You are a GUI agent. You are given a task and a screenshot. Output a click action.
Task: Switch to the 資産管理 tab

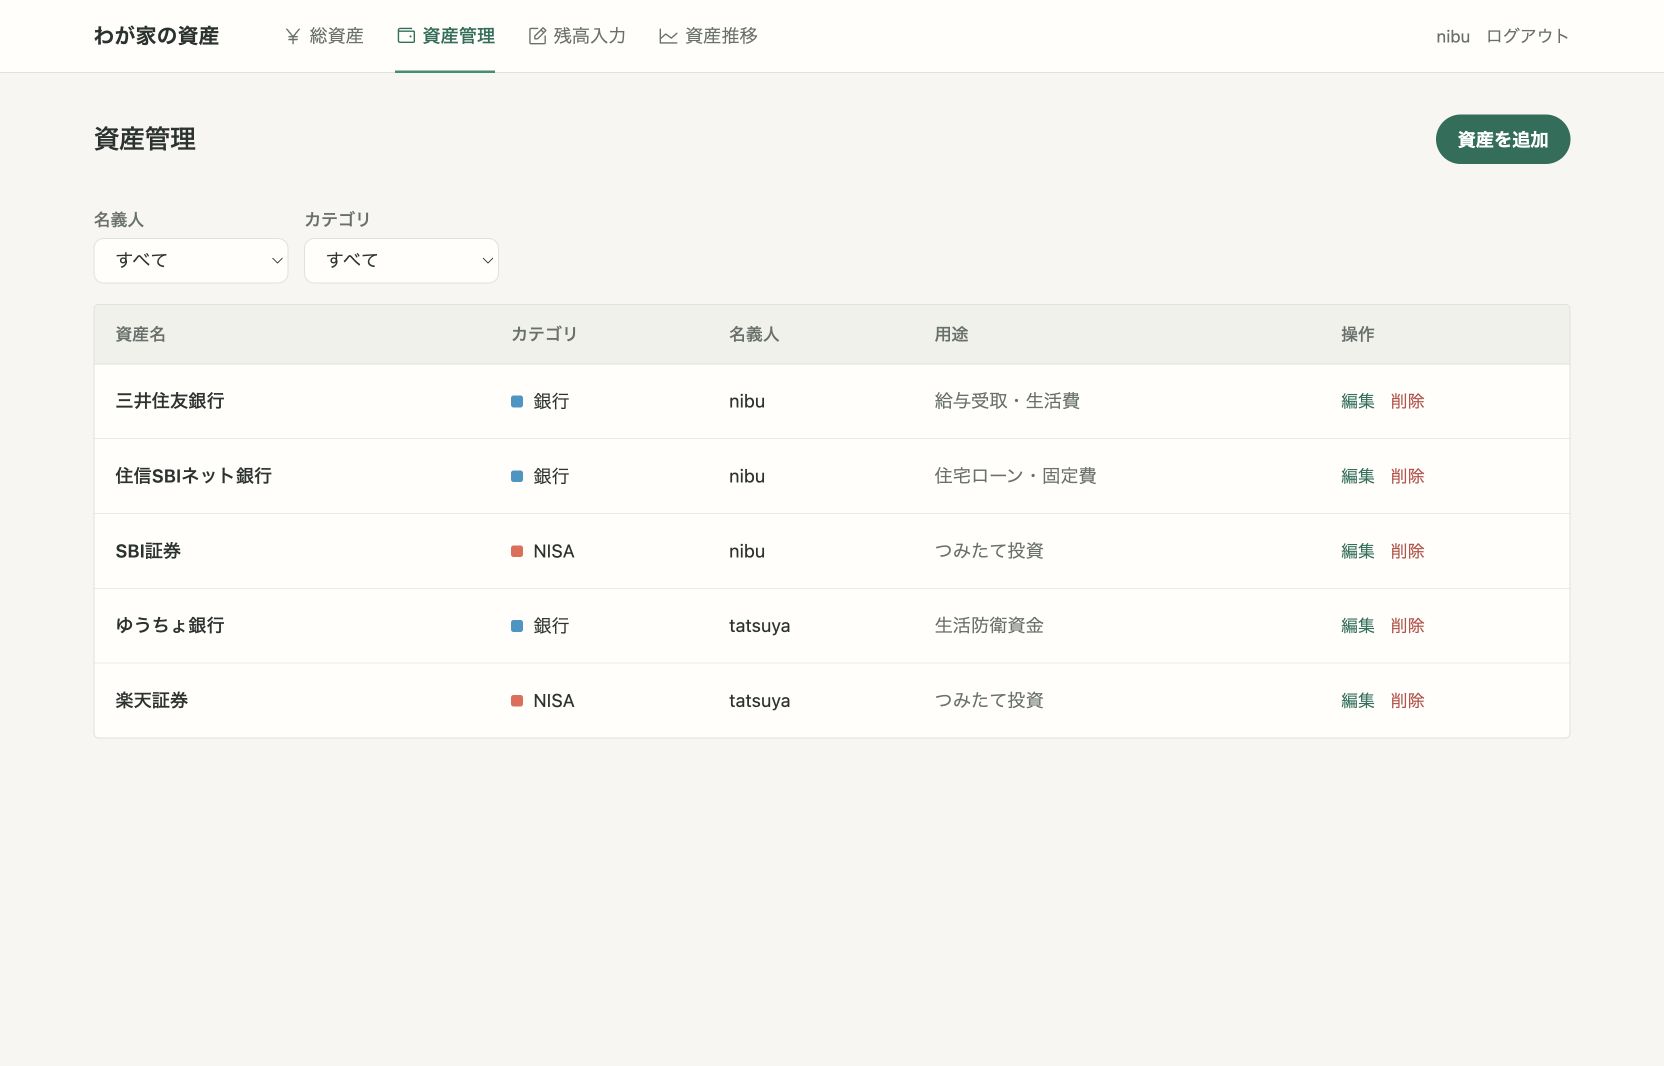point(445,36)
